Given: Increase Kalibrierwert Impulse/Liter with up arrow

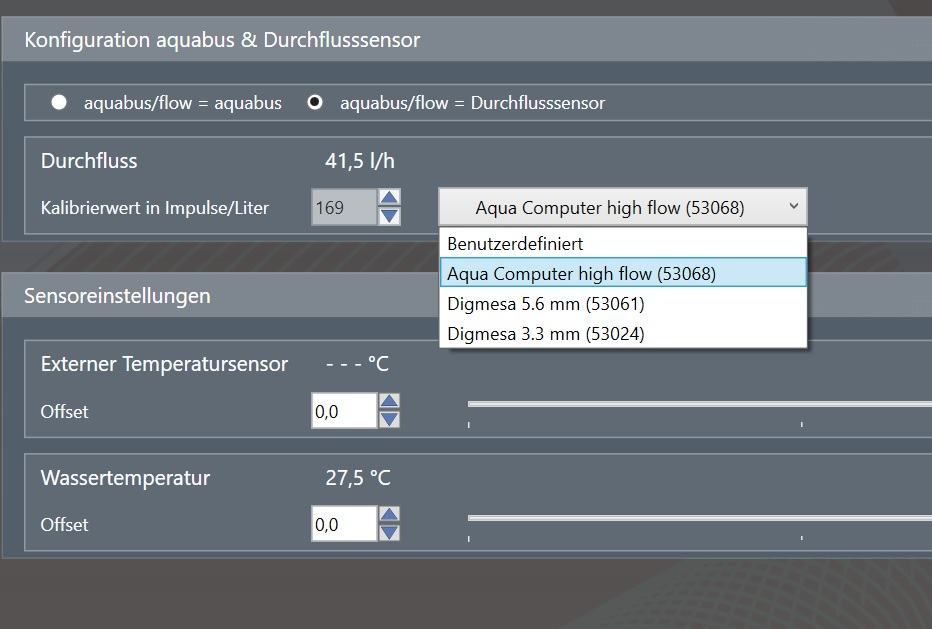Looking at the screenshot, I should pyautogui.click(x=389, y=197).
